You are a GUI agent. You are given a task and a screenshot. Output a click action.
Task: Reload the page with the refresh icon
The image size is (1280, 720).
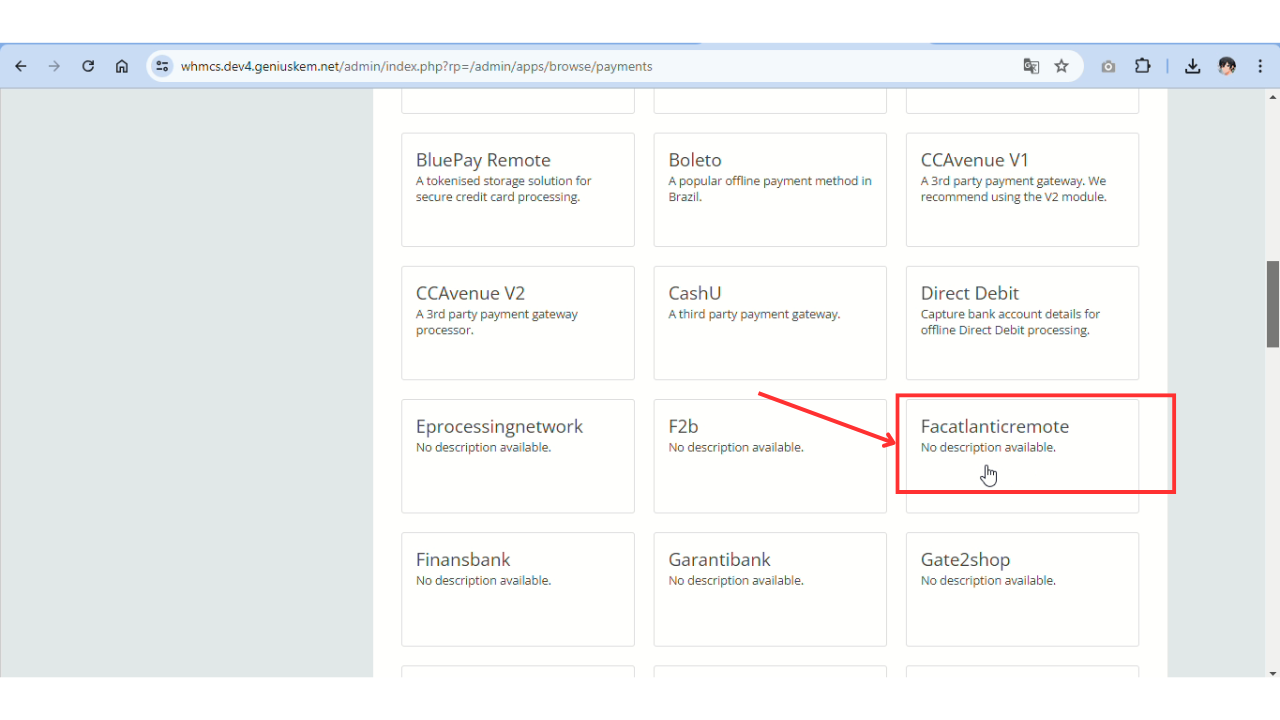click(x=88, y=66)
